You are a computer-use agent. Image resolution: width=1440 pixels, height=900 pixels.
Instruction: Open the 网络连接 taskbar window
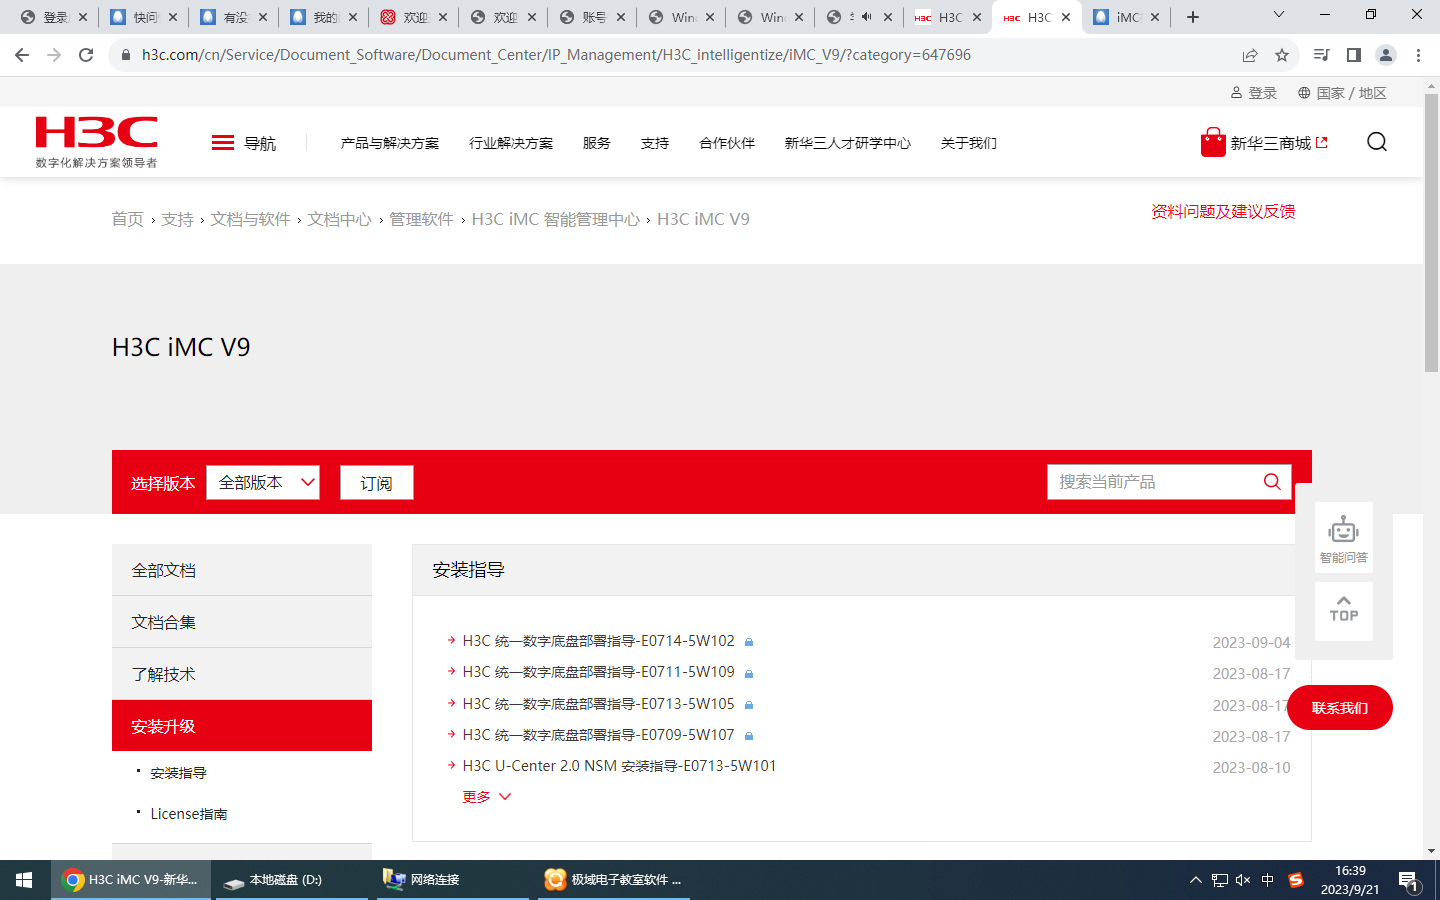[453, 880]
